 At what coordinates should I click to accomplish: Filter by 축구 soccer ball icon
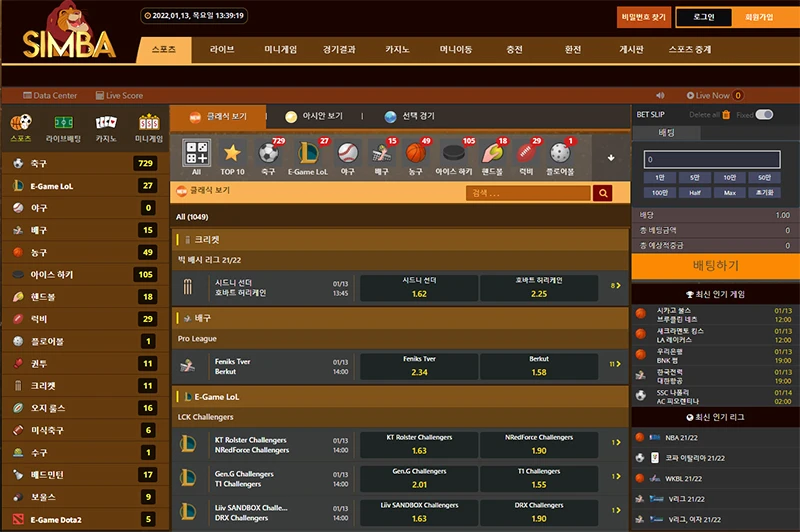click(x=268, y=153)
